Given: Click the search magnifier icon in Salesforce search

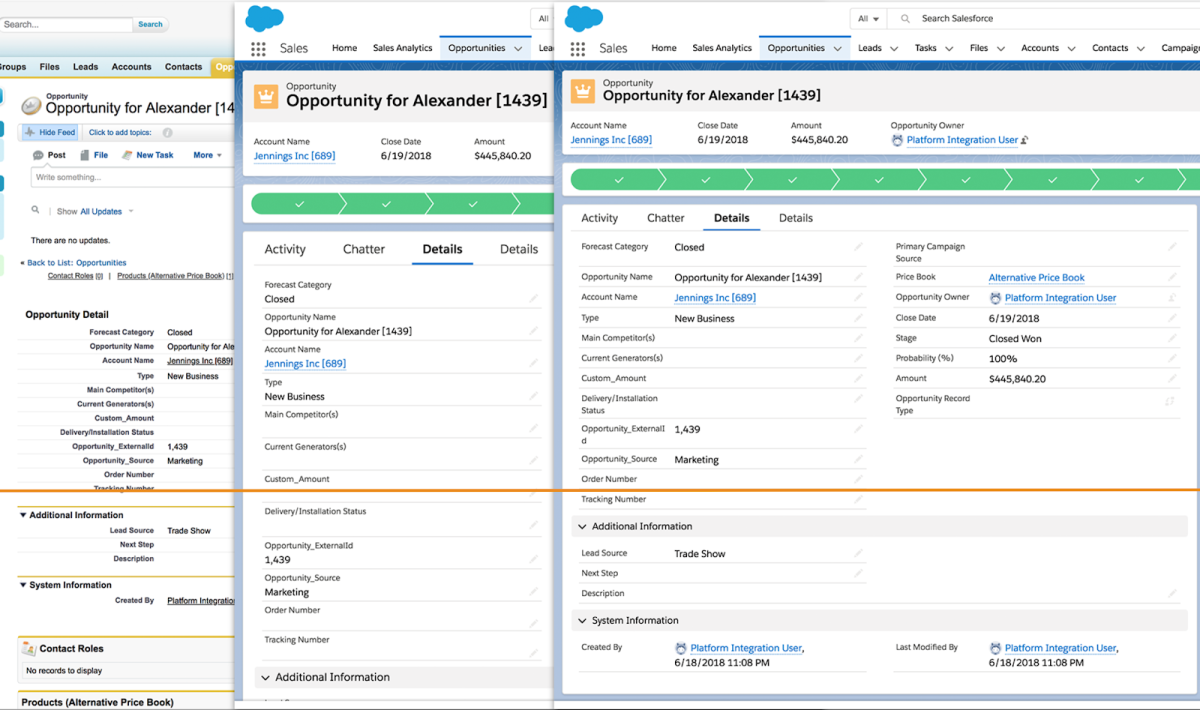Looking at the screenshot, I should coord(905,19).
